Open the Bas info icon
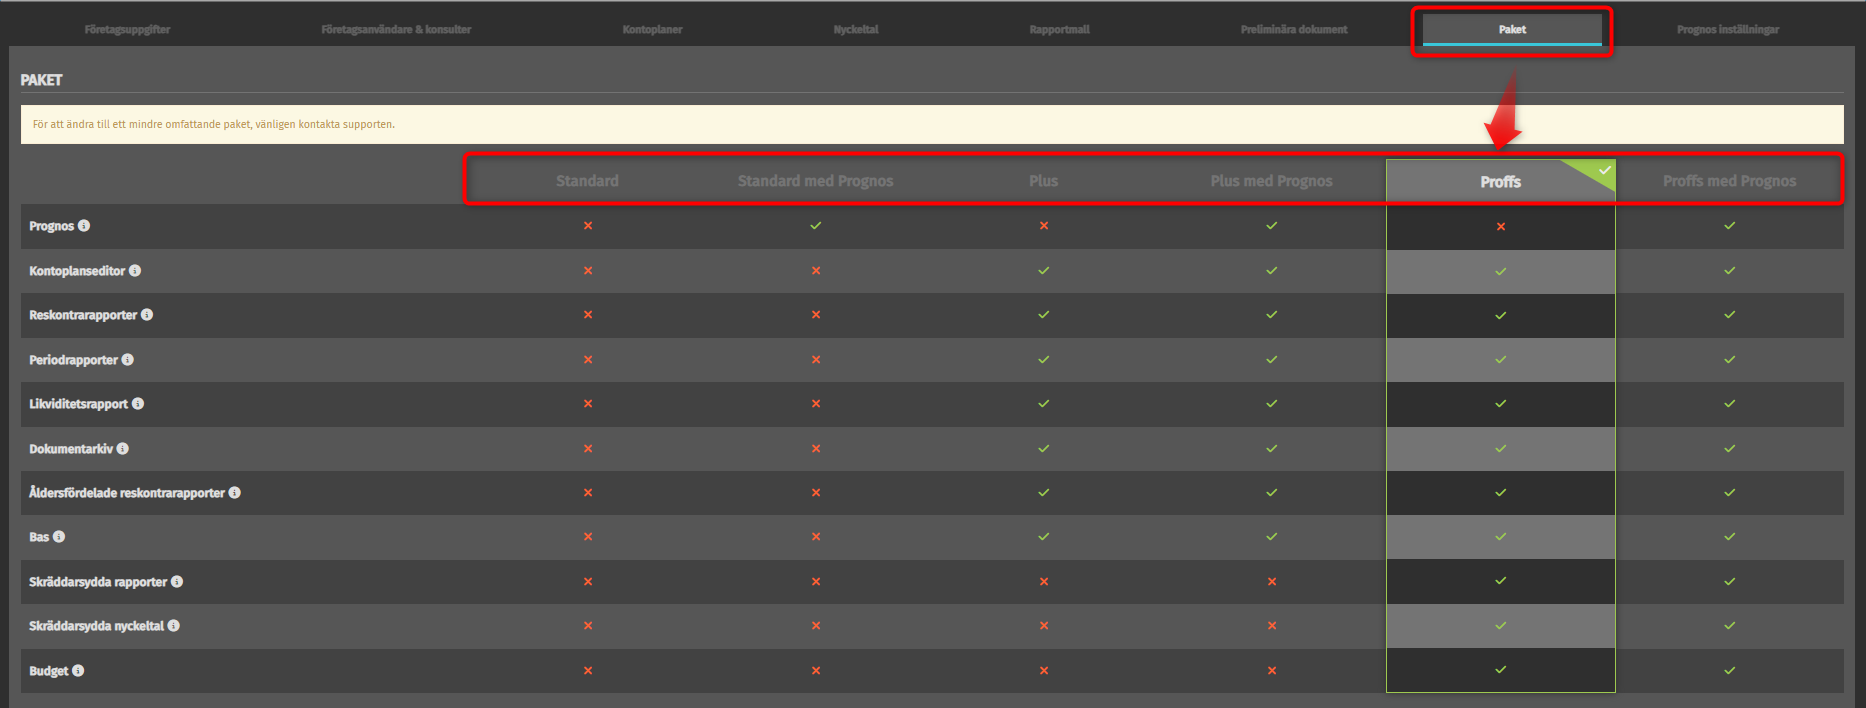The height and width of the screenshot is (708, 1866). pyautogui.click(x=59, y=537)
